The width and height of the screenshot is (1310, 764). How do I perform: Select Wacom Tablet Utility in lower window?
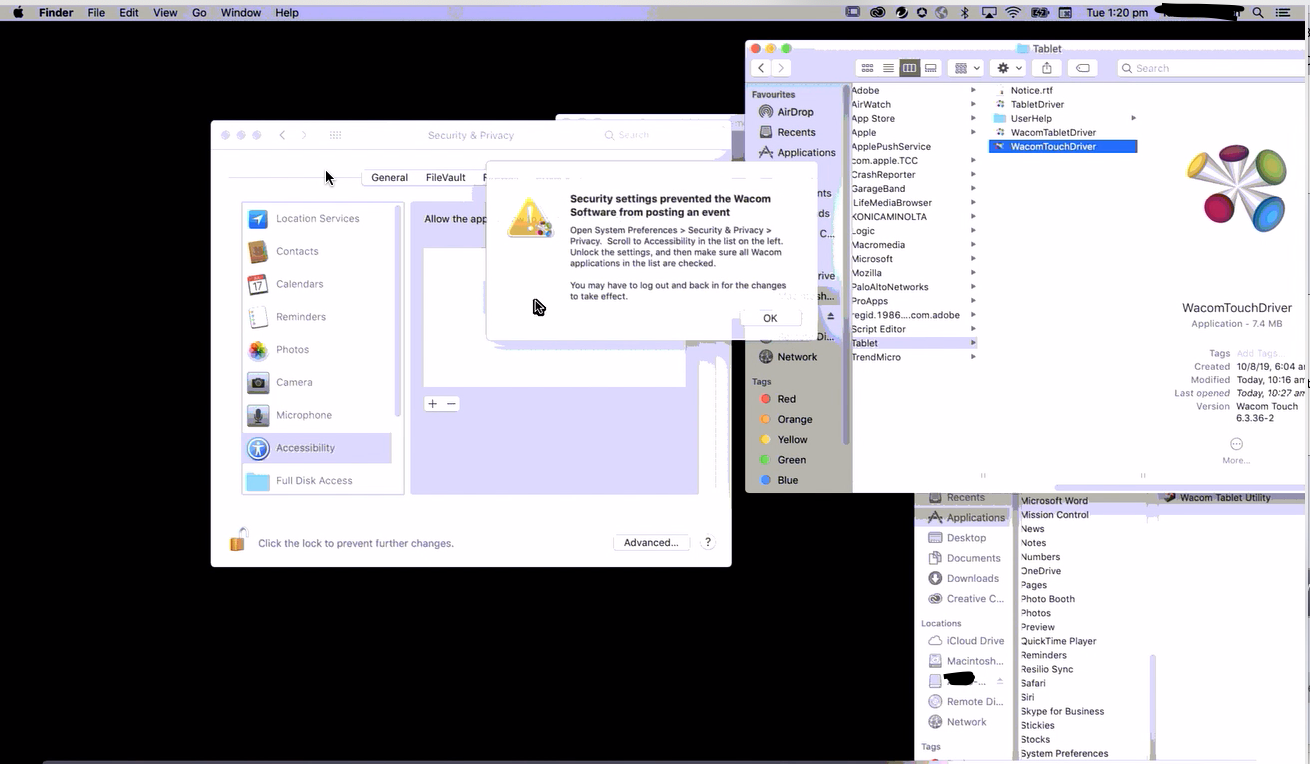point(1225,497)
